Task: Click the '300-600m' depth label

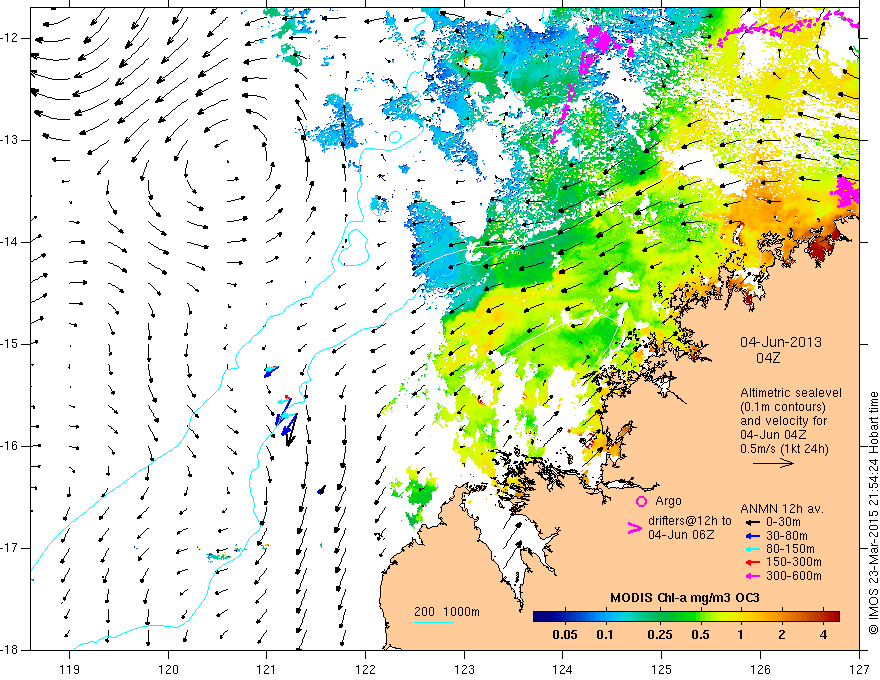Action: pyautogui.click(x=794, y=576)
